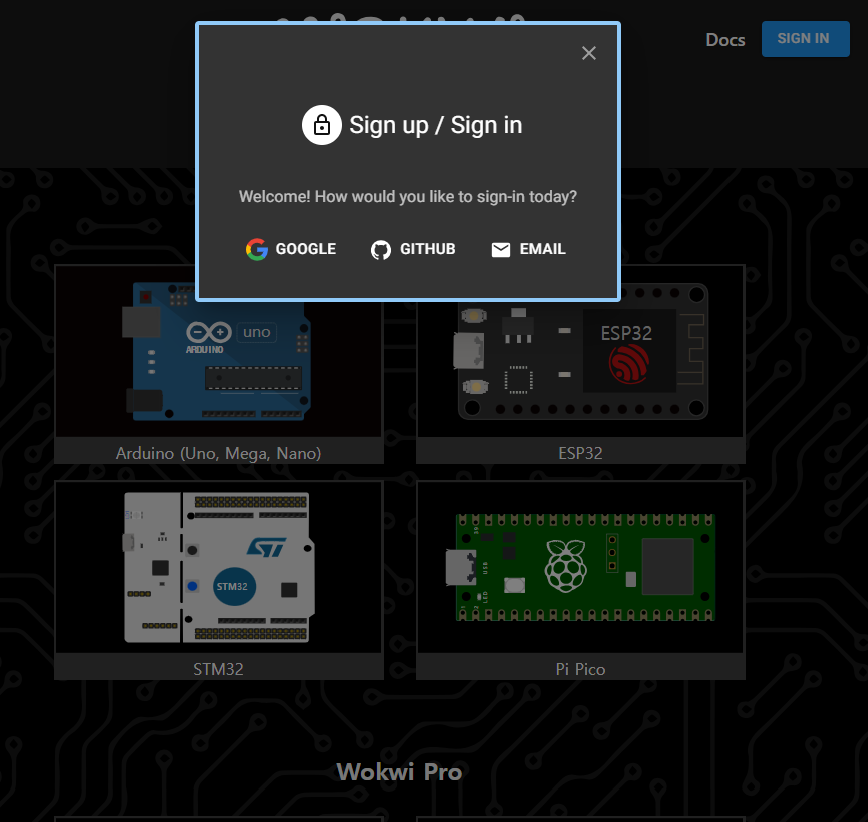
Task: Click the 'ESP32' card caption
Action: tap(580, 453)
